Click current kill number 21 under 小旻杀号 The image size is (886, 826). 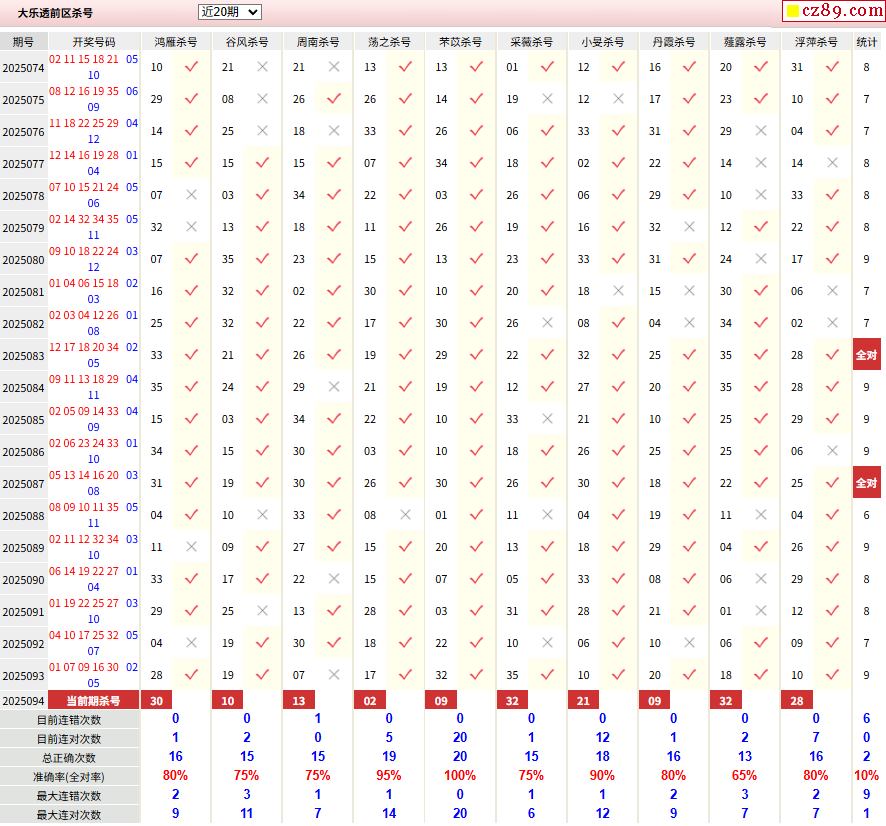[584, 701]
